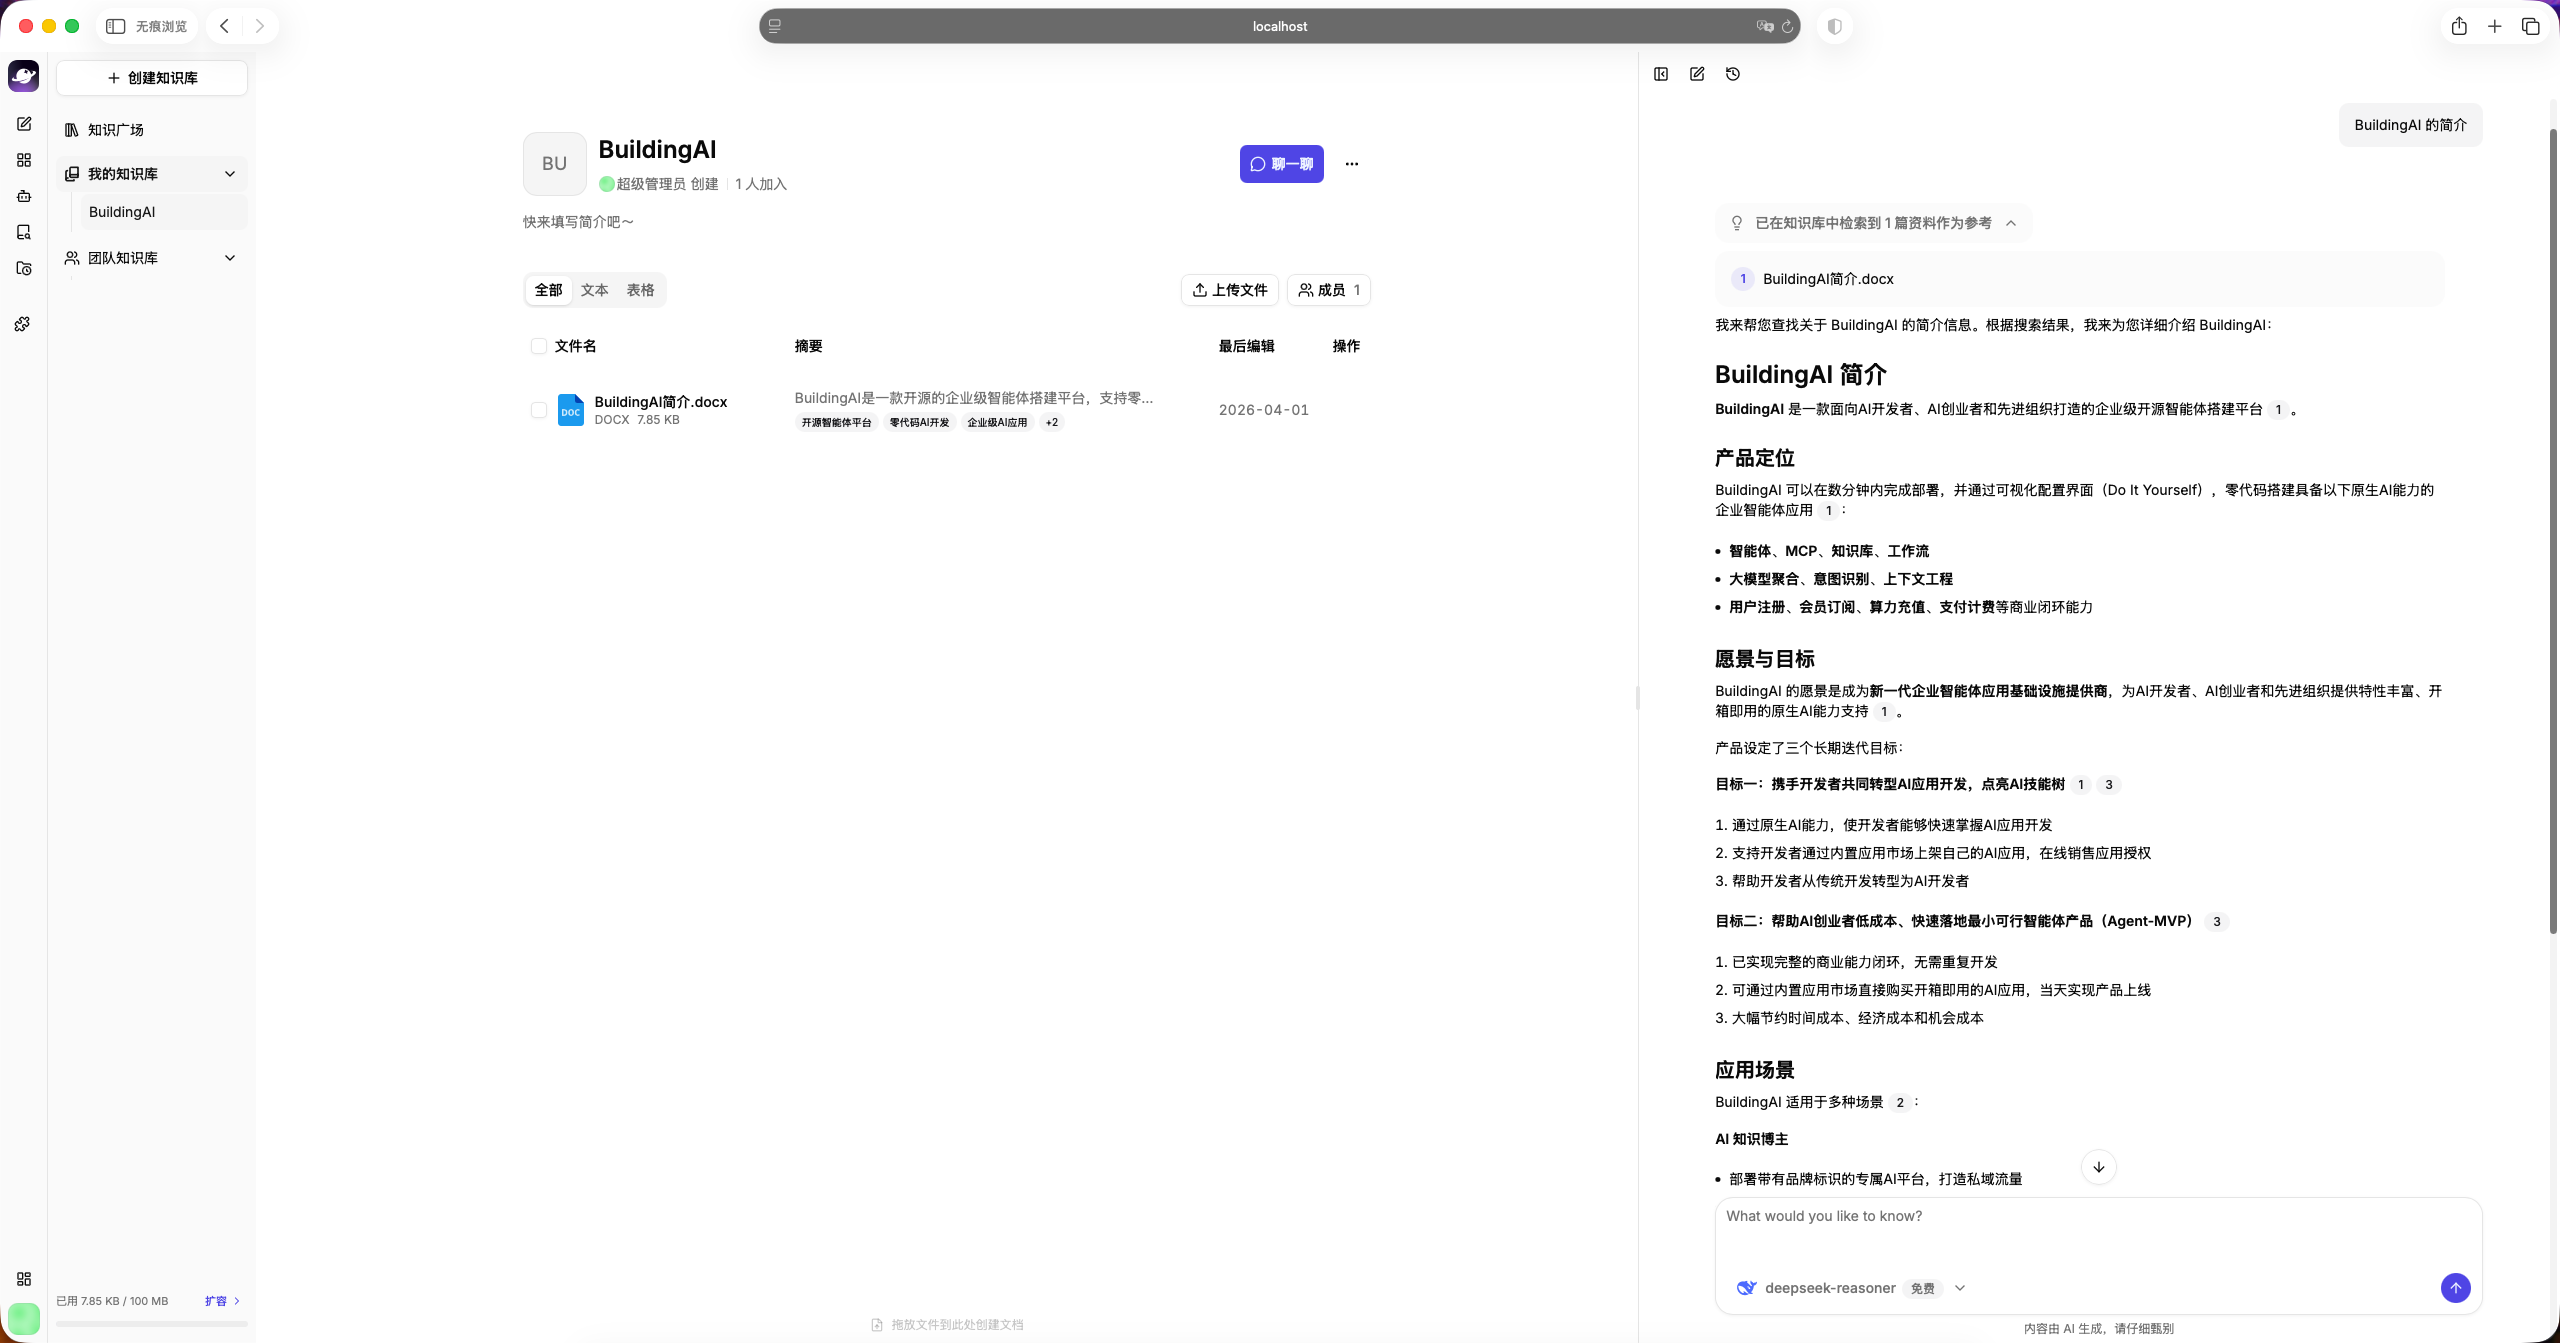
Task: Check the select-all files checkbox
Action: pos(539,346)
